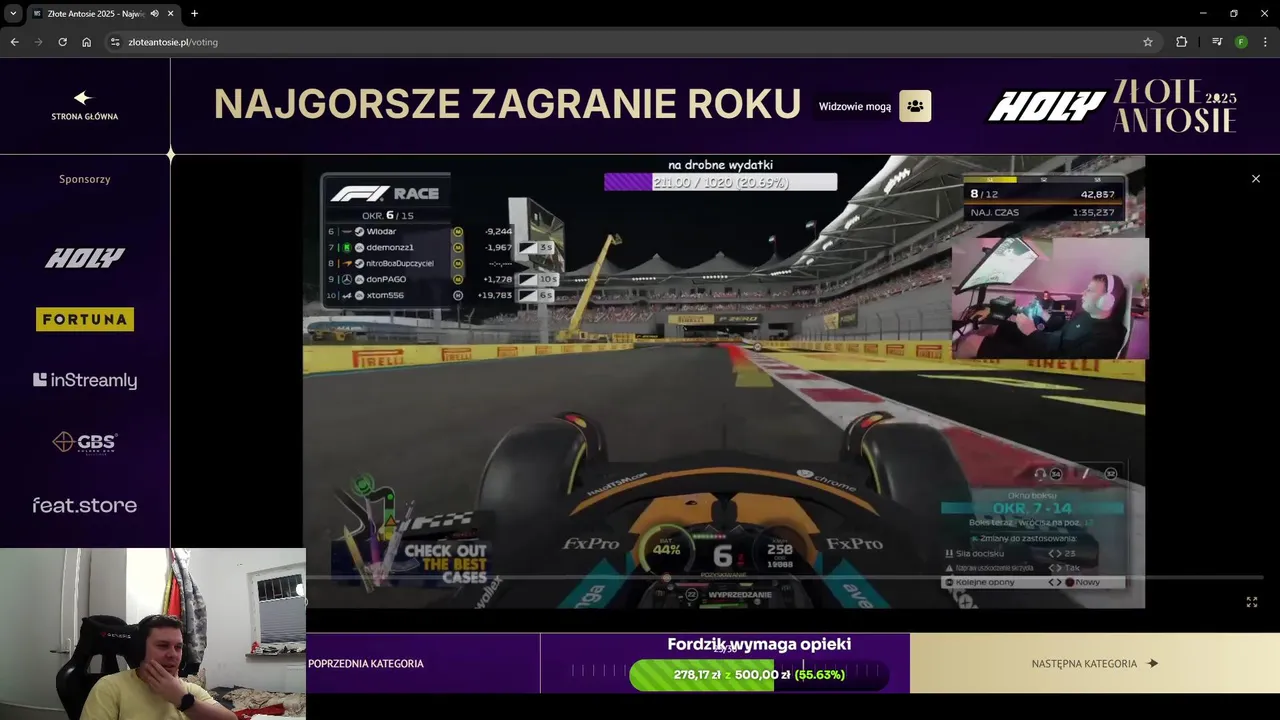The width and height of the screenshot is (1280, 720).
Task: Click the Sponsorzy heading
Action: 84,179
